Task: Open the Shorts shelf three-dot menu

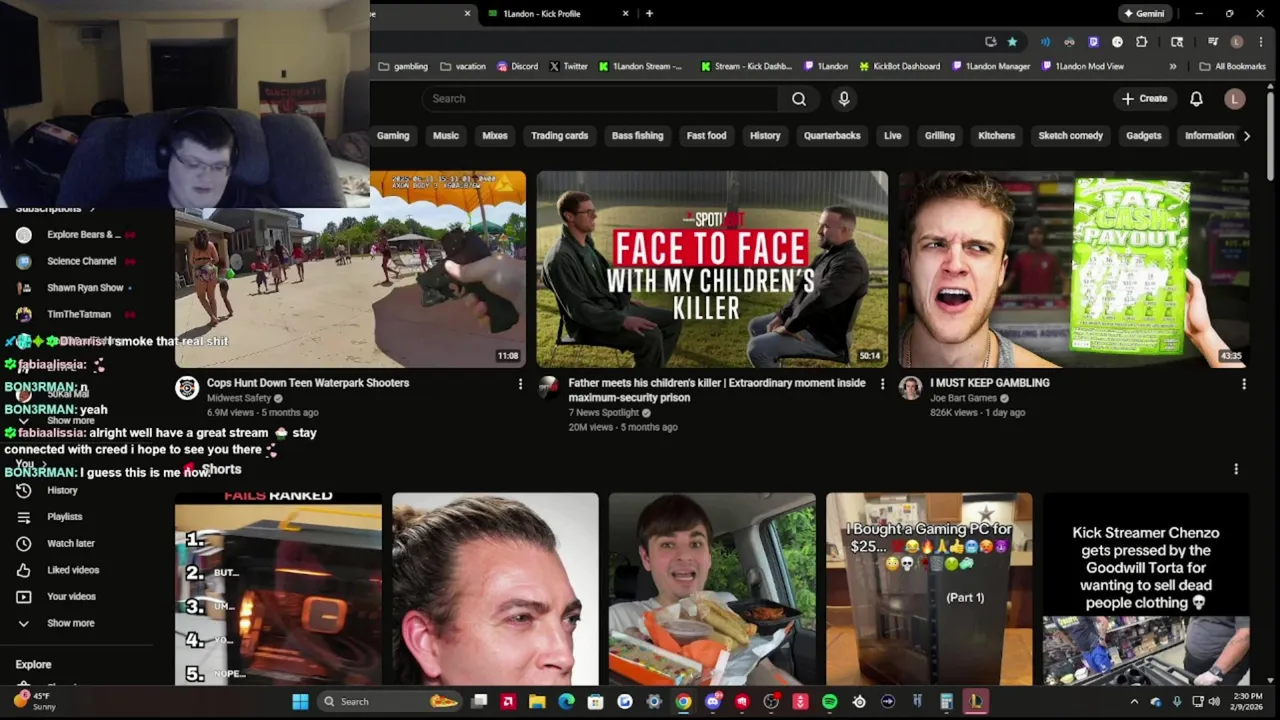Action: point(1236,470)
